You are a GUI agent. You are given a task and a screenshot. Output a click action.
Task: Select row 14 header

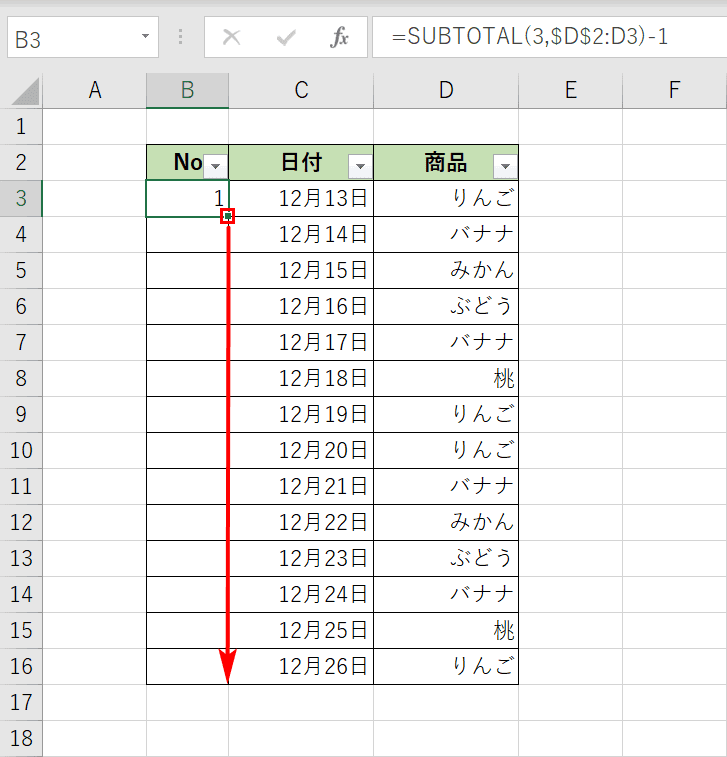click(x=21, y=594)
